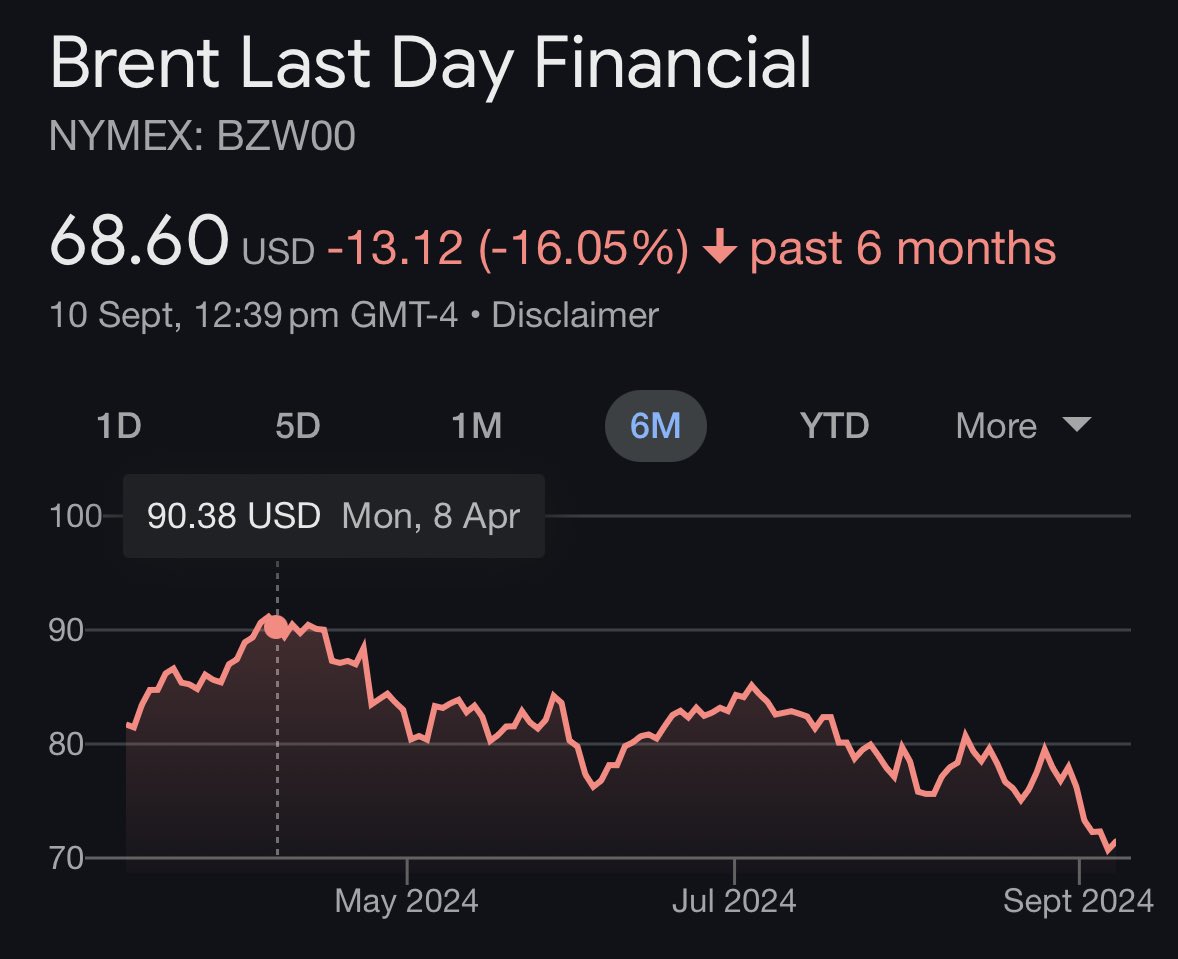Select the highlighted 8 Apr data point

272,626
